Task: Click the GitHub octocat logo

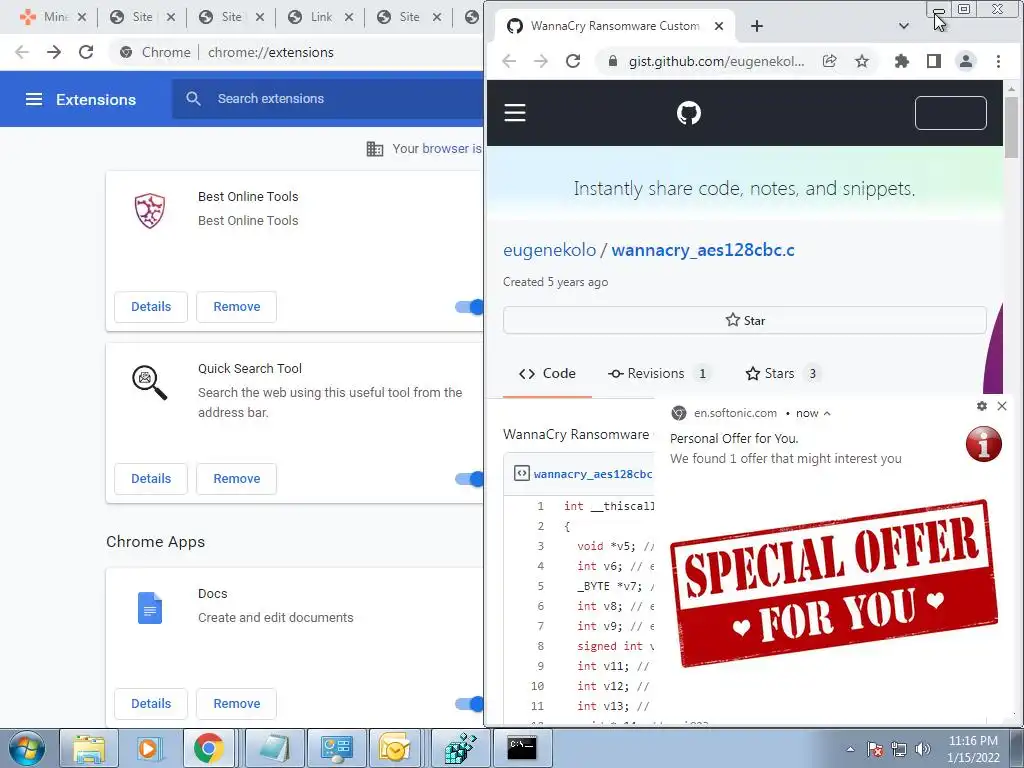Action: [x=689, y=113]
